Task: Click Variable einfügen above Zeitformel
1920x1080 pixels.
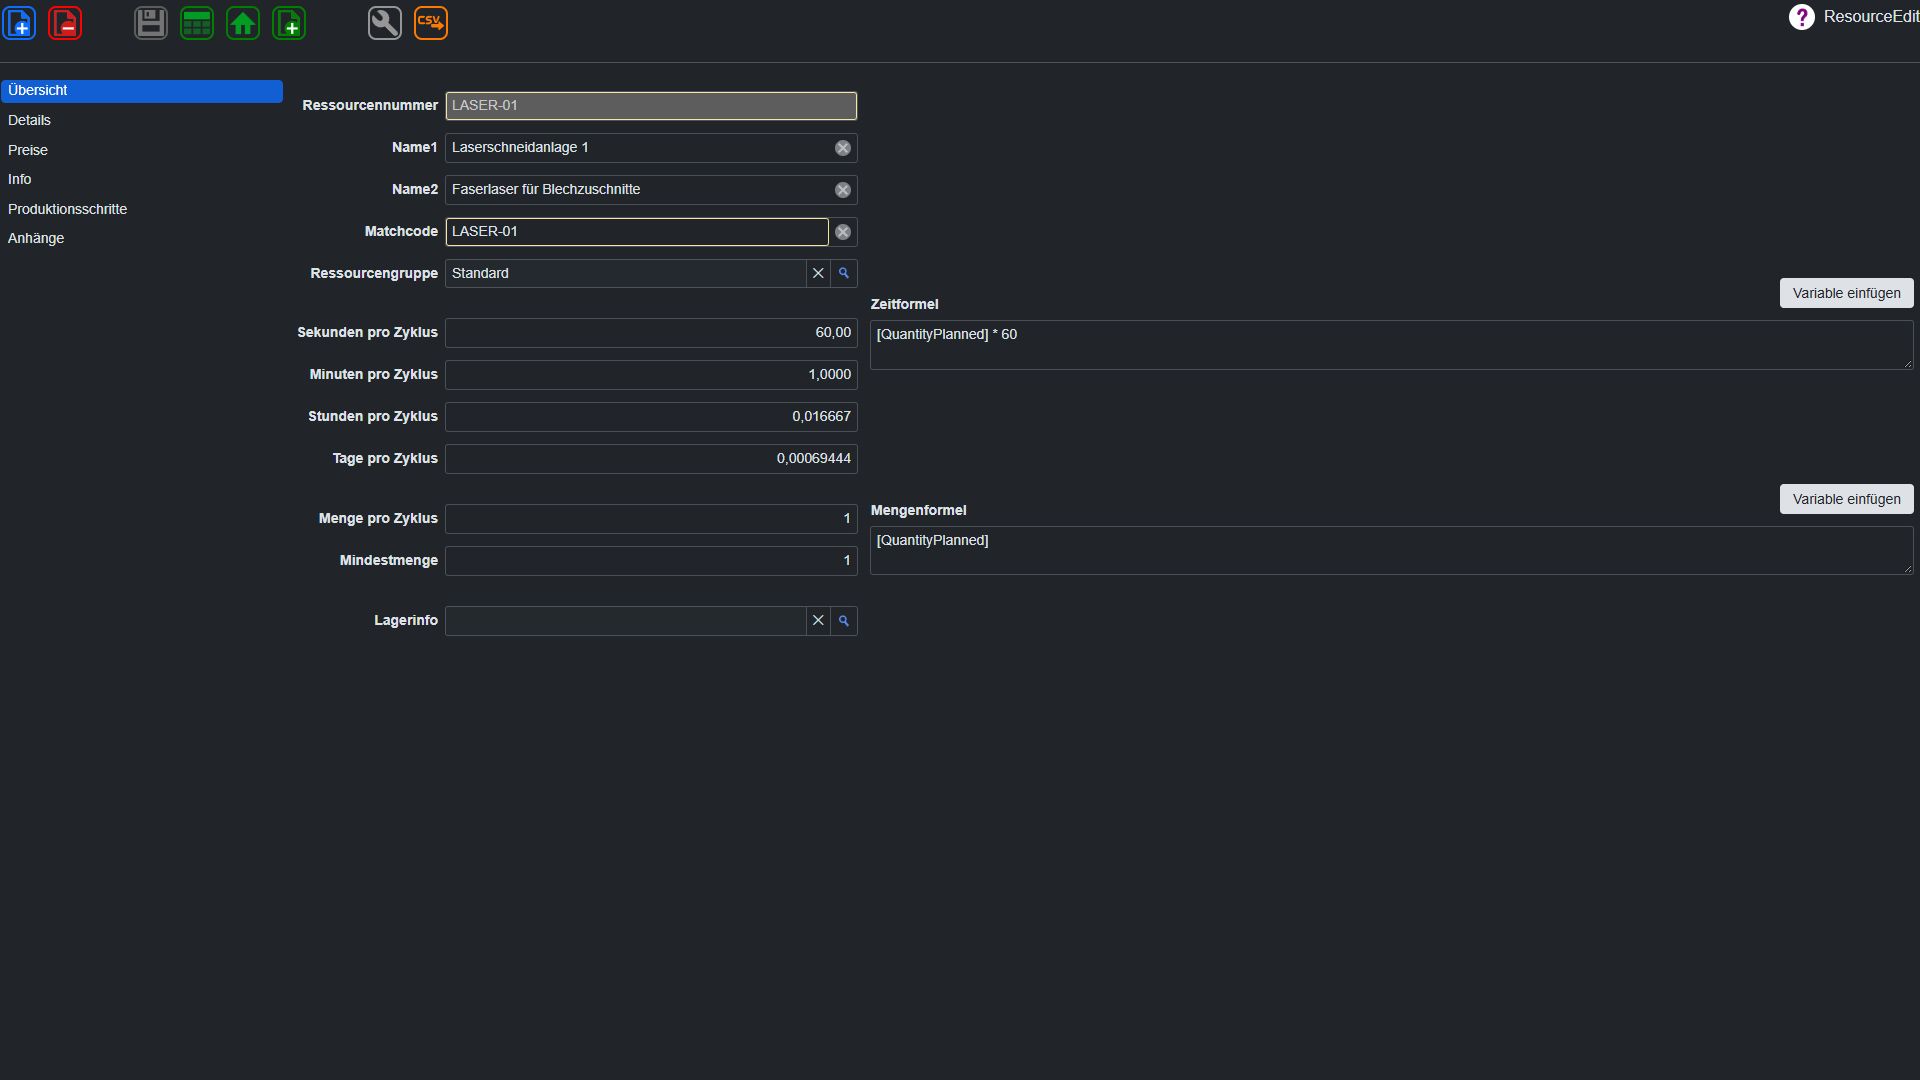Action: tap(1846, 293)
